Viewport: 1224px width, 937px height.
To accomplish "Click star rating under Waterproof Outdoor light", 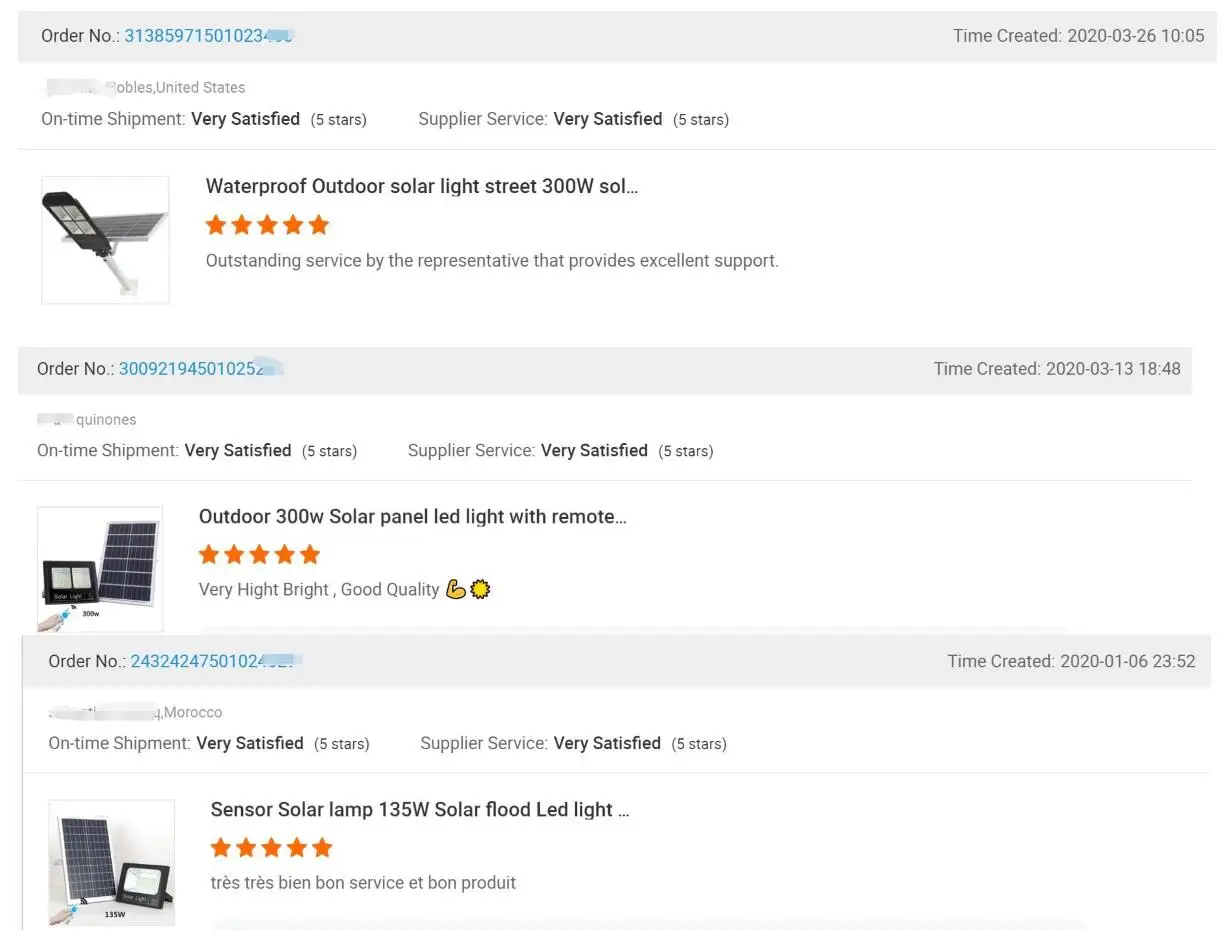I will click(267, 225).
